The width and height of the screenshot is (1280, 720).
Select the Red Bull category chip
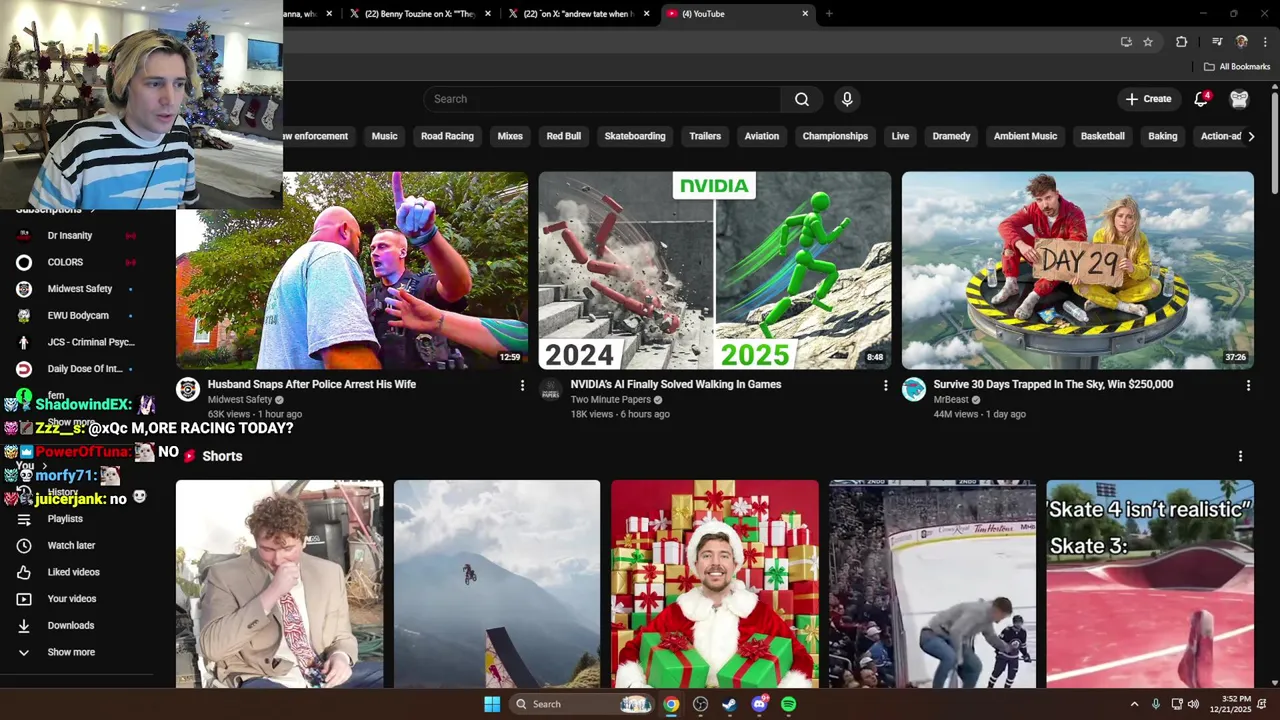pyautogui.click(x=564, y=136)
